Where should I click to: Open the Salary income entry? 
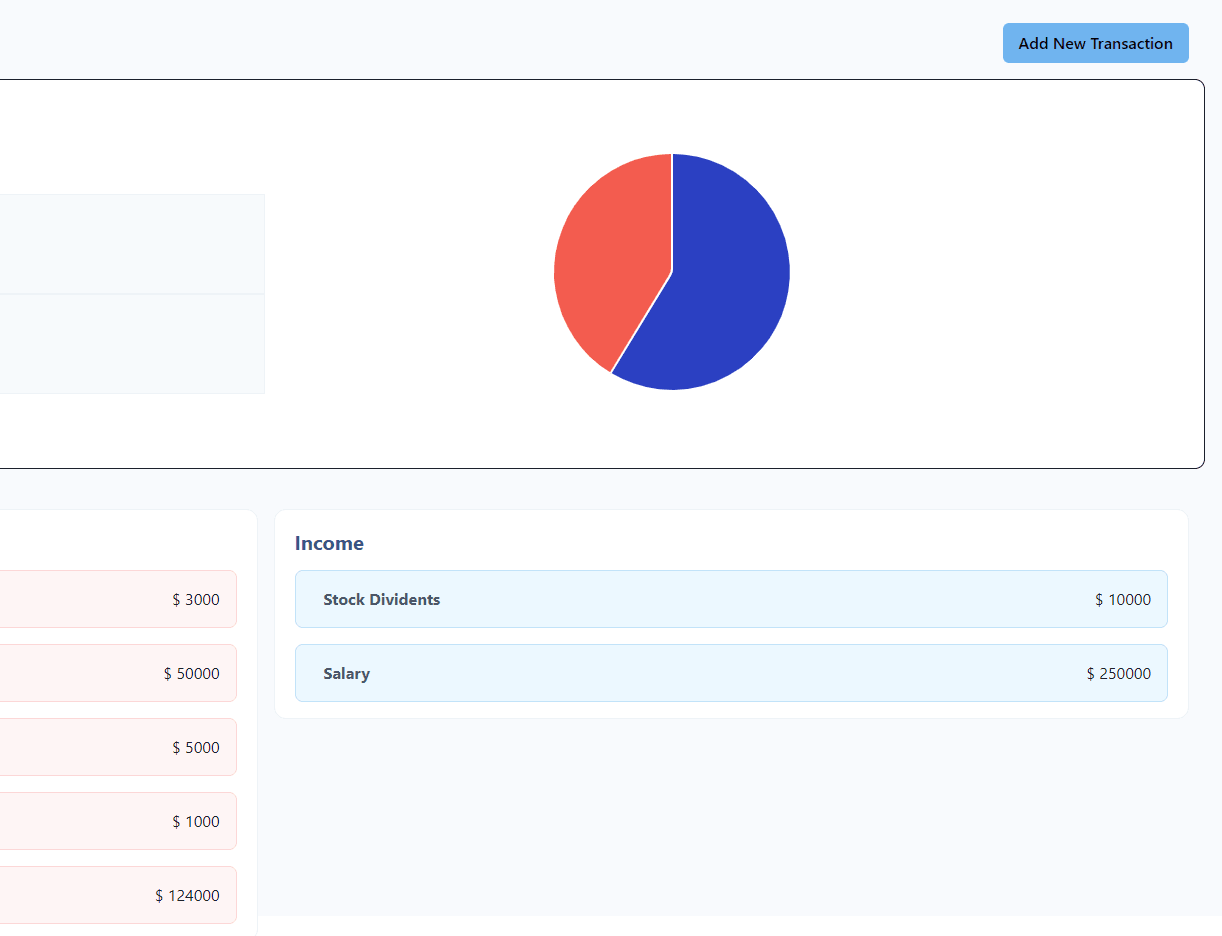click(x=731, y=673)
